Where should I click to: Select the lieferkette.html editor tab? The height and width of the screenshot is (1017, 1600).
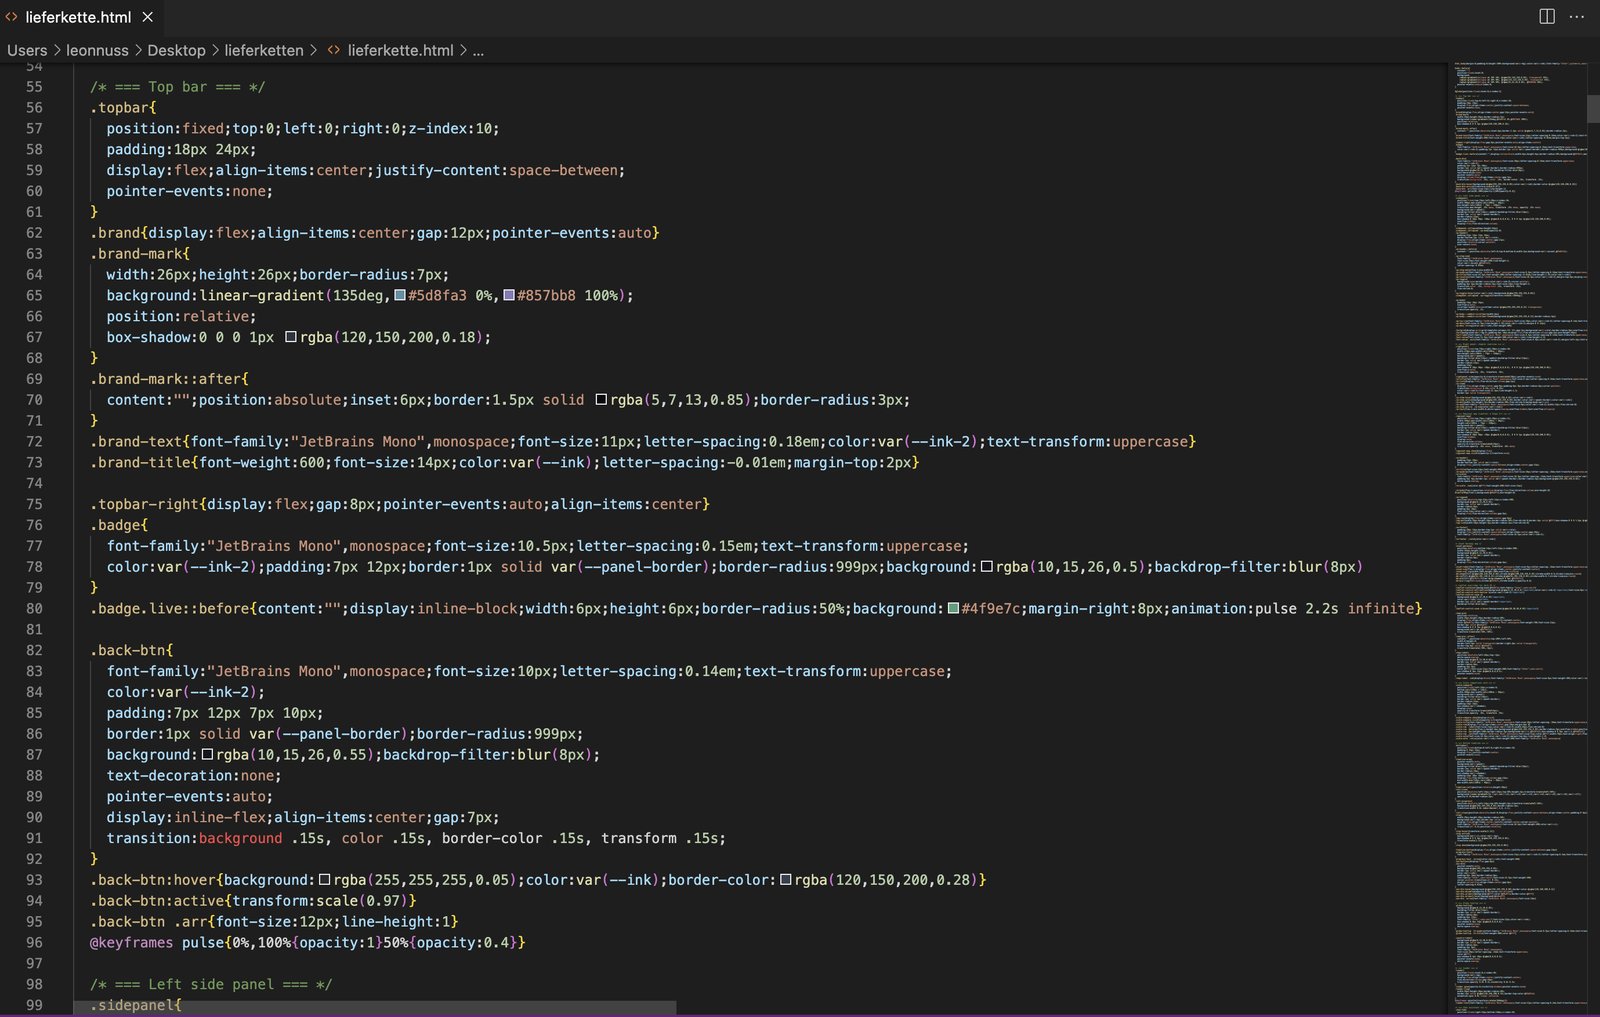tap(80, 17)
